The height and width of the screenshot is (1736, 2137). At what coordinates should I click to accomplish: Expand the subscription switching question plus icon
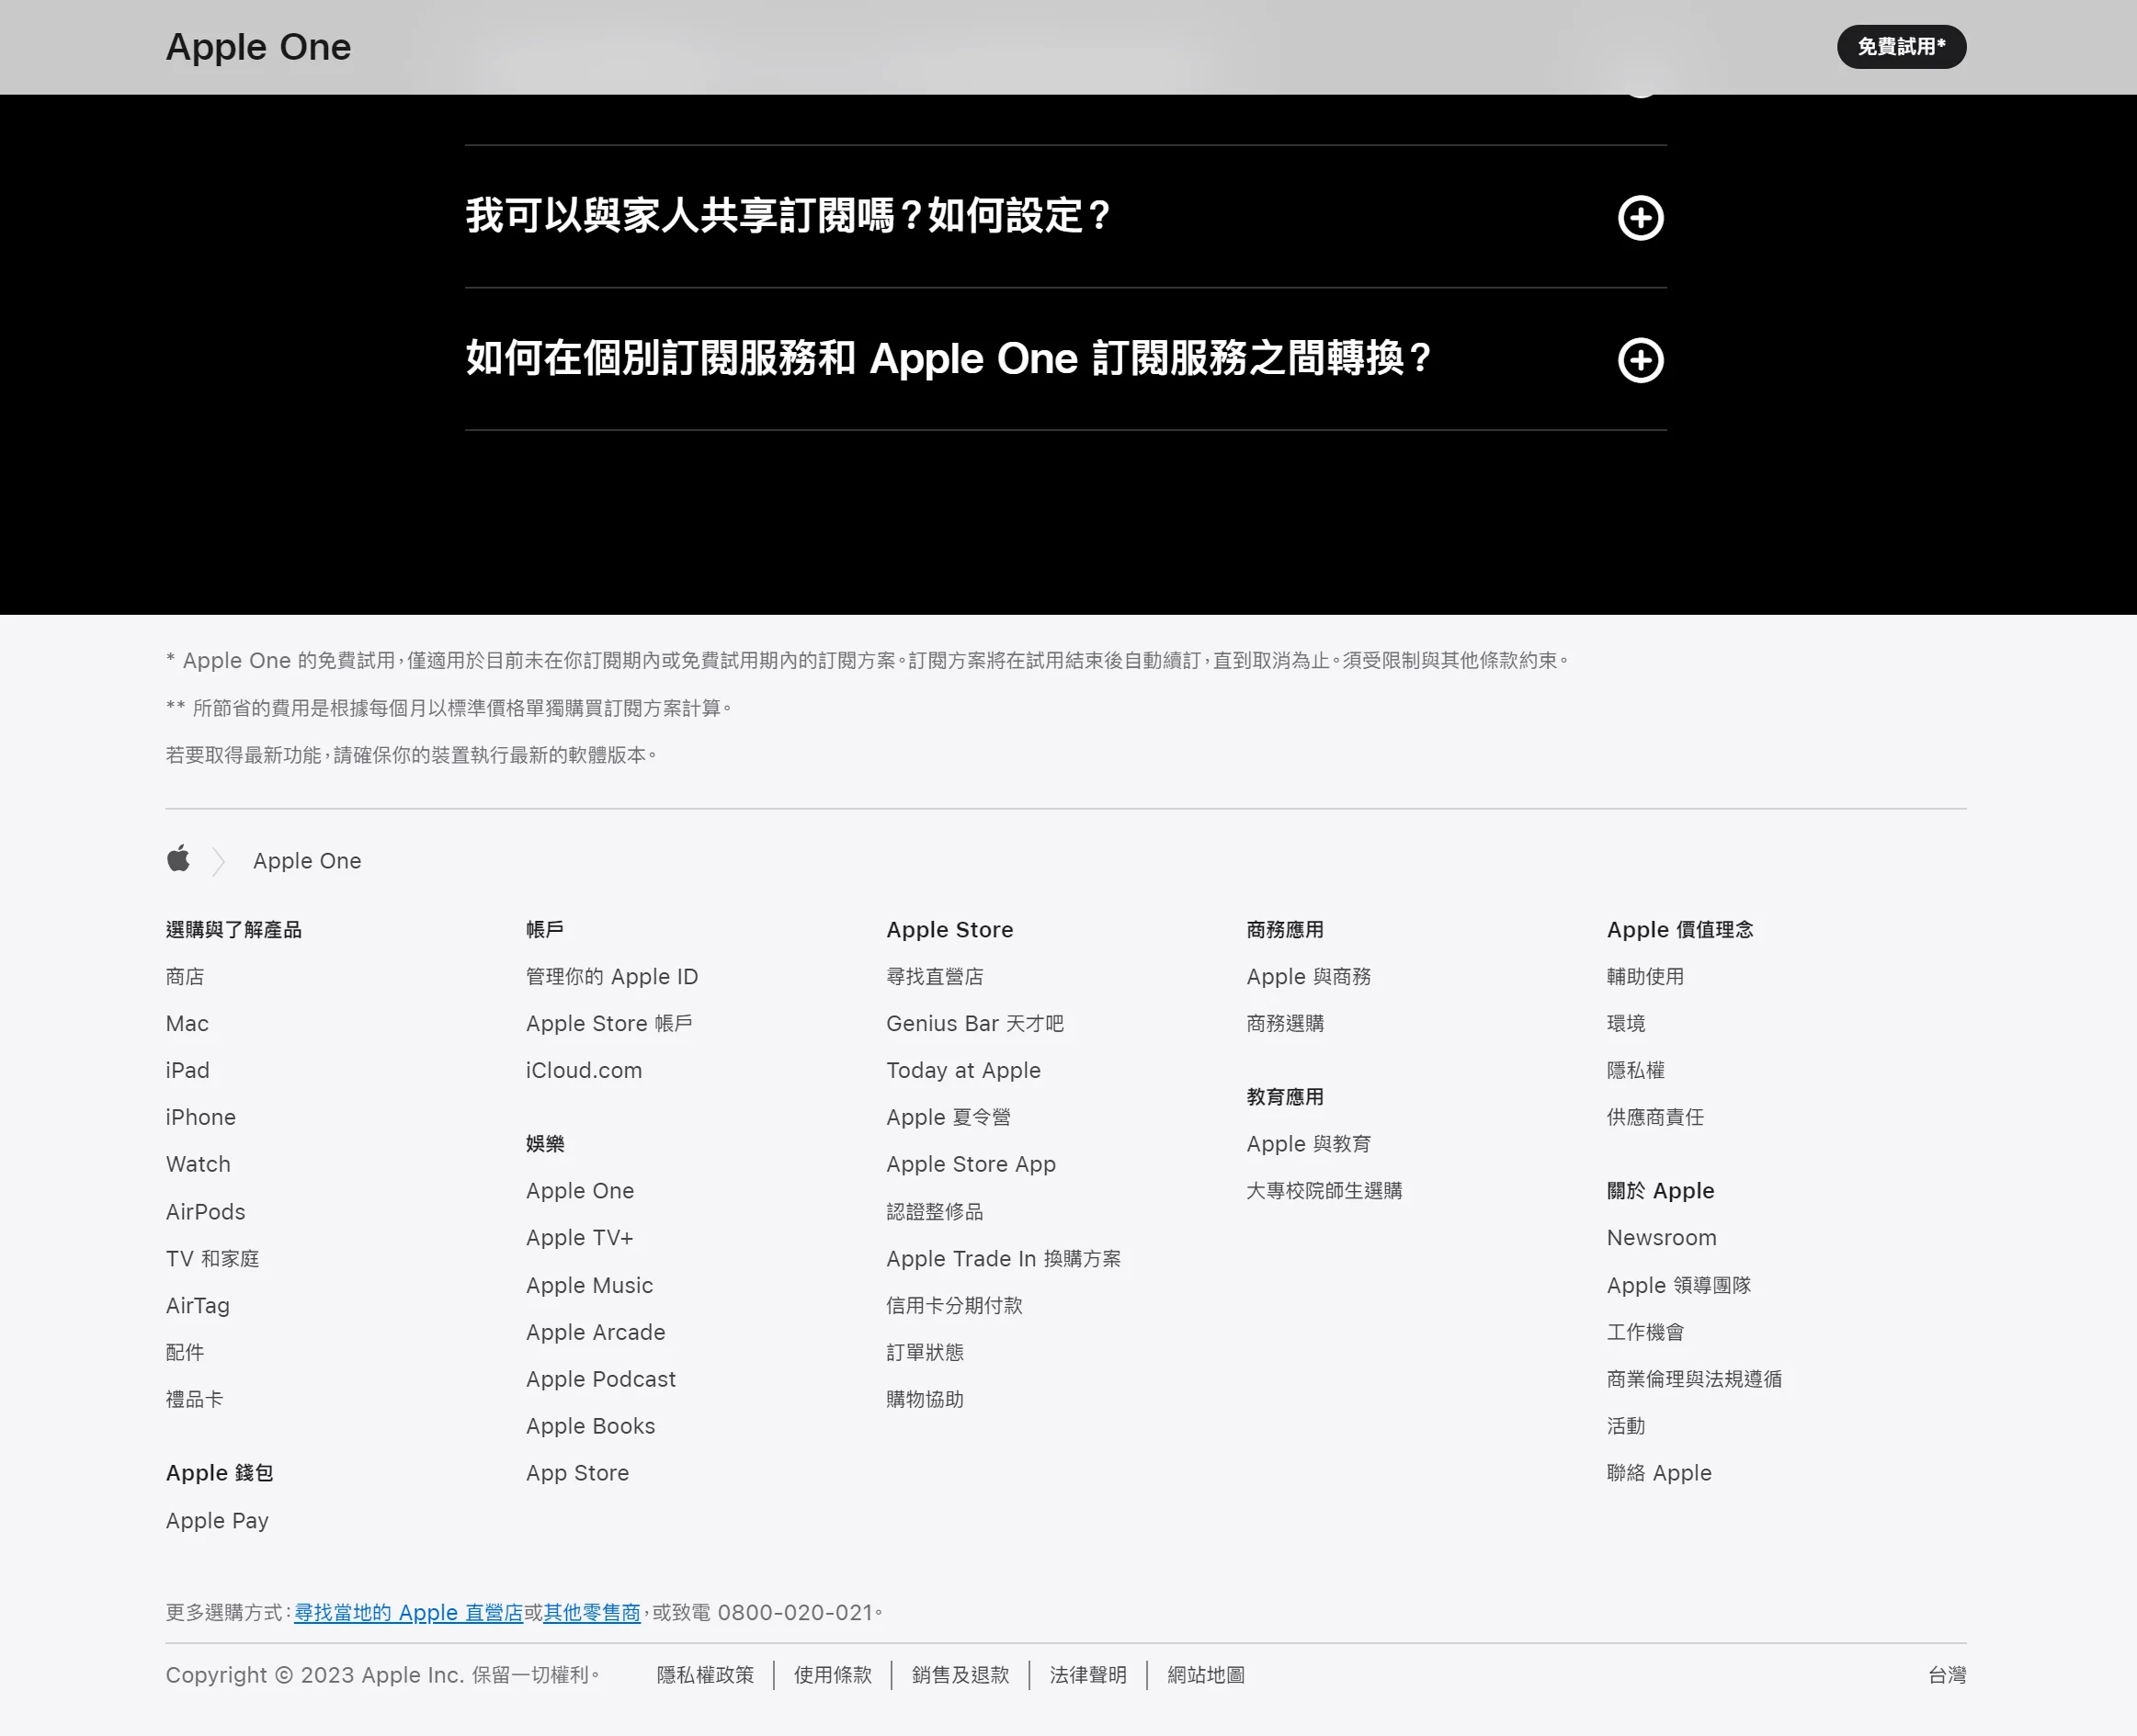(x=1640, y=360)
